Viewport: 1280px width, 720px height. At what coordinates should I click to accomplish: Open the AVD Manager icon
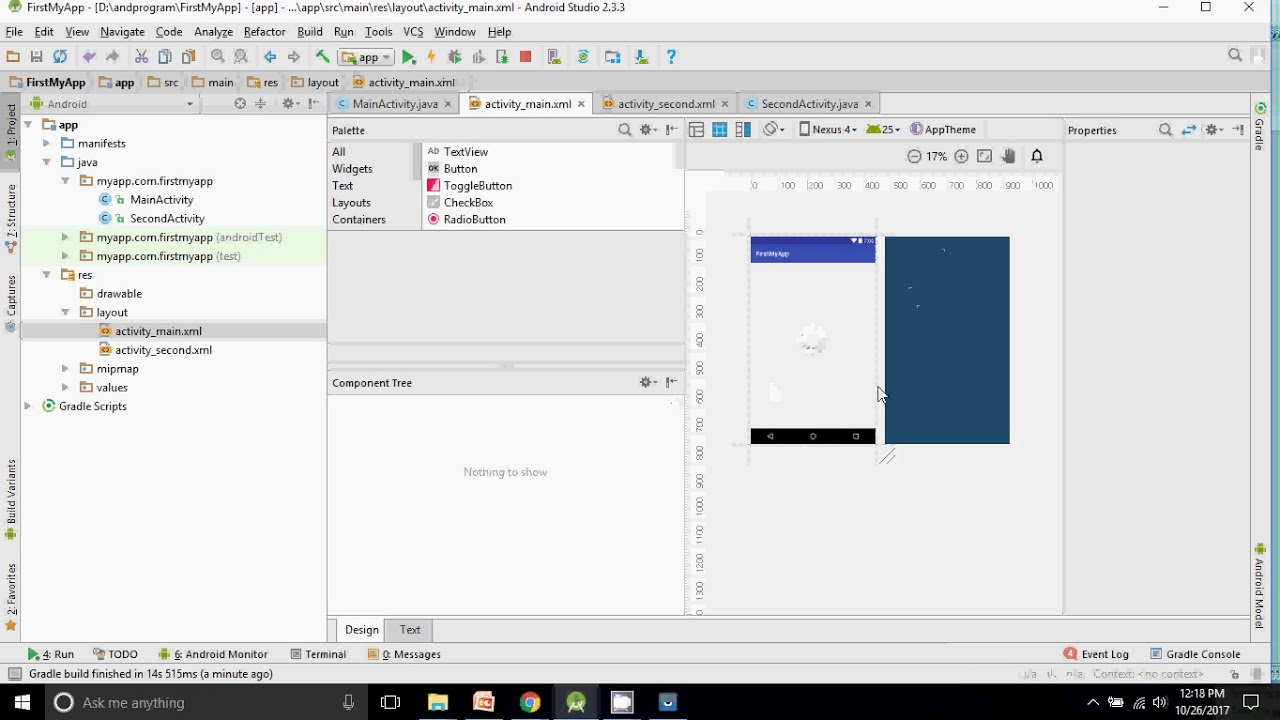click(554, 57)
